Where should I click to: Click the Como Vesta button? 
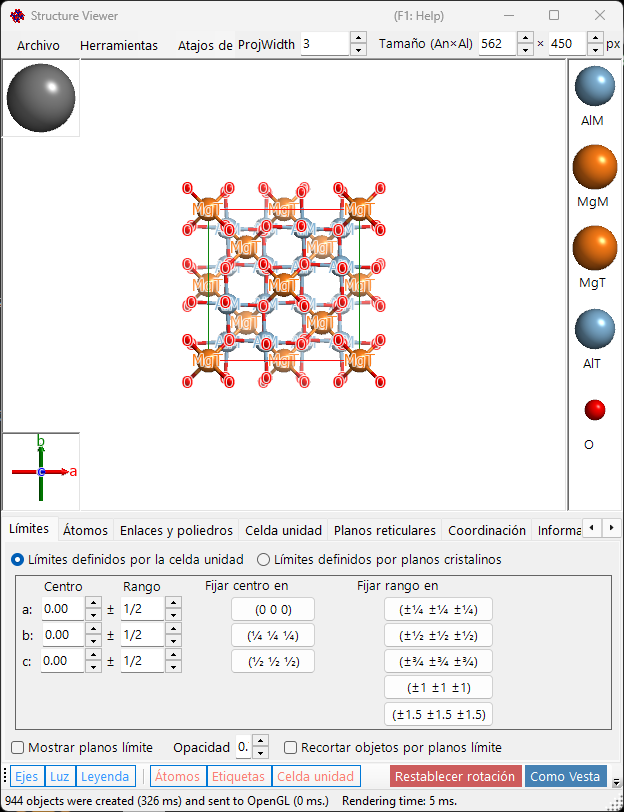(x=565, y=776)
